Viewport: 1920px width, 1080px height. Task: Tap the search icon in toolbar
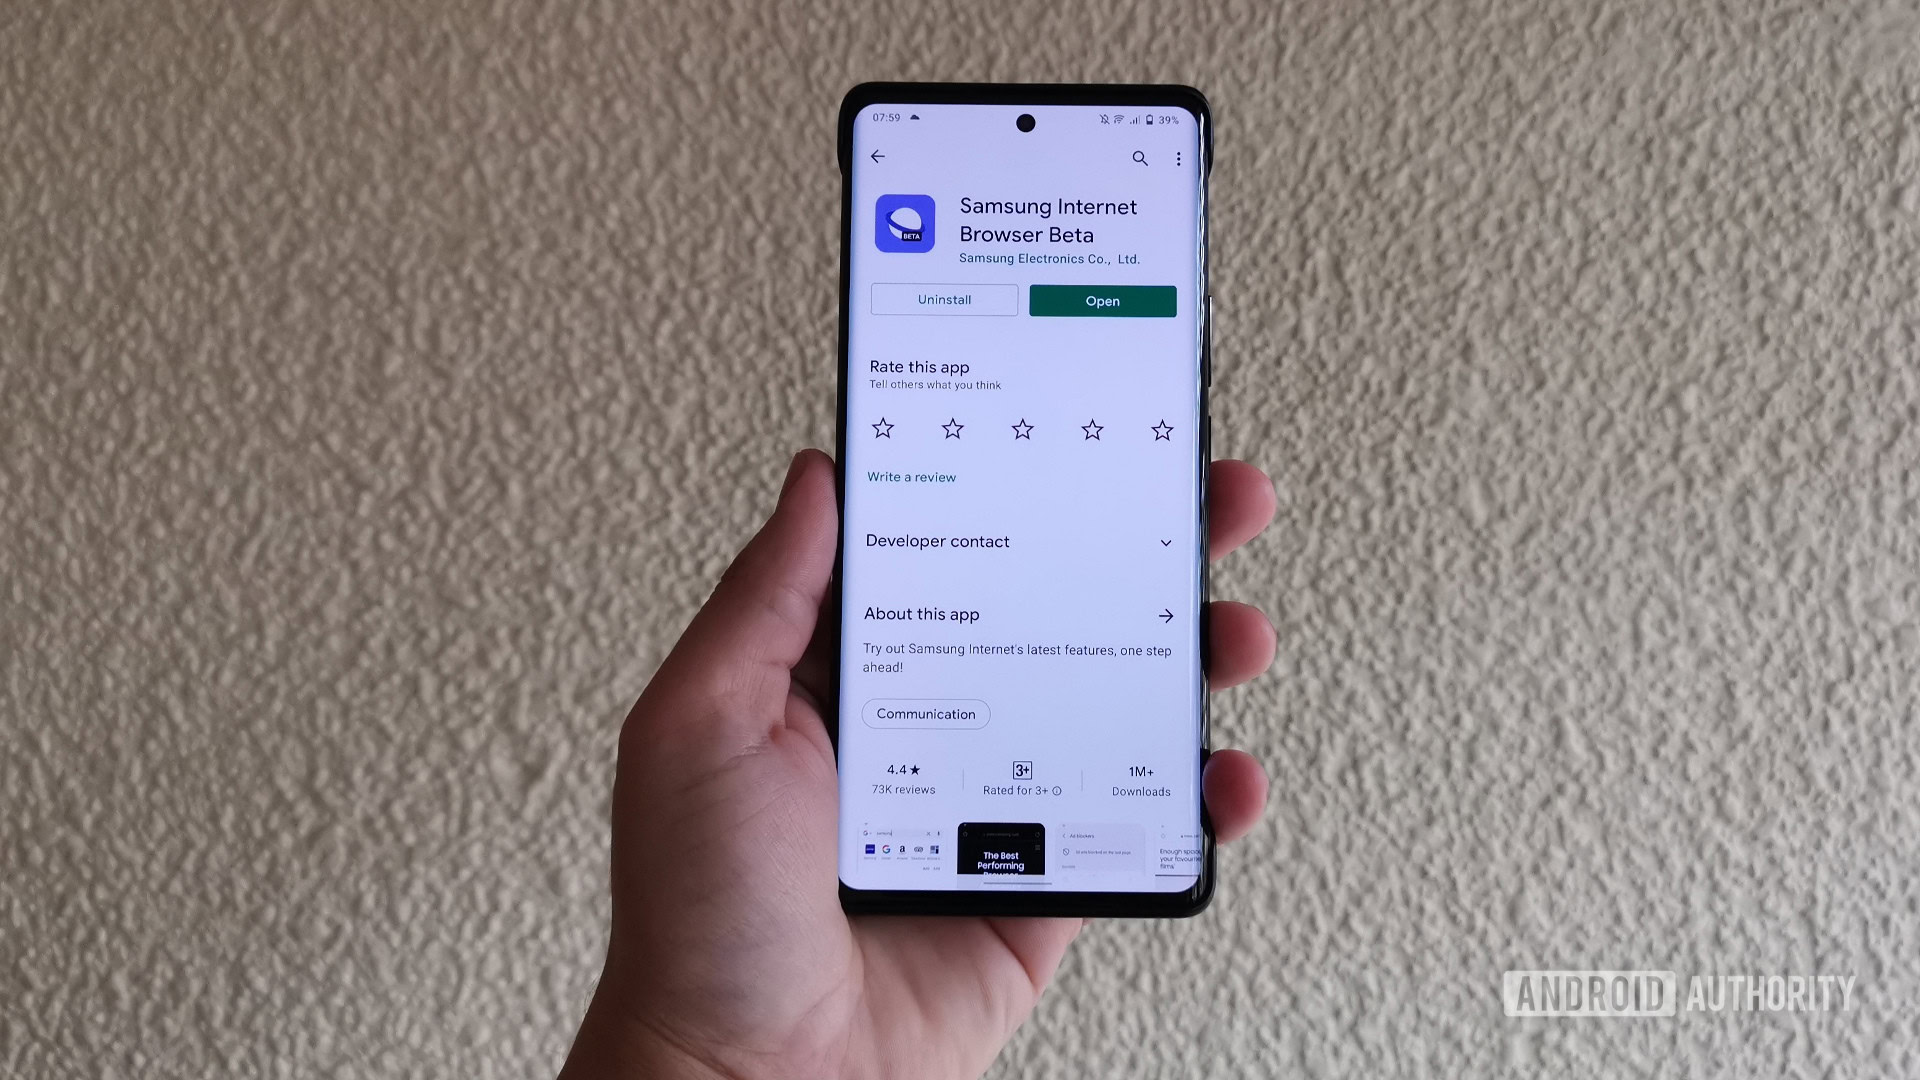point(1141,157)
